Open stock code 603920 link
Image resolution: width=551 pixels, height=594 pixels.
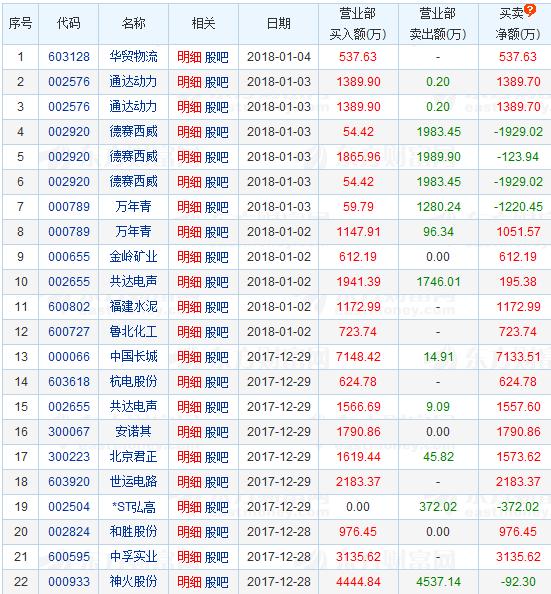pos(69,482)
